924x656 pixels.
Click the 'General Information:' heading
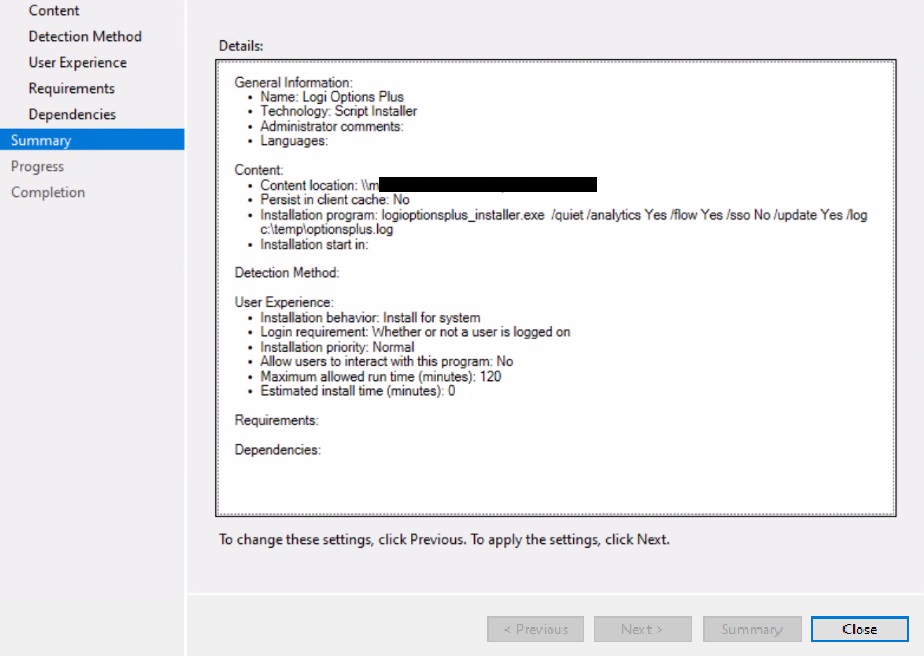pyautogui.click(x=293, y=83)
